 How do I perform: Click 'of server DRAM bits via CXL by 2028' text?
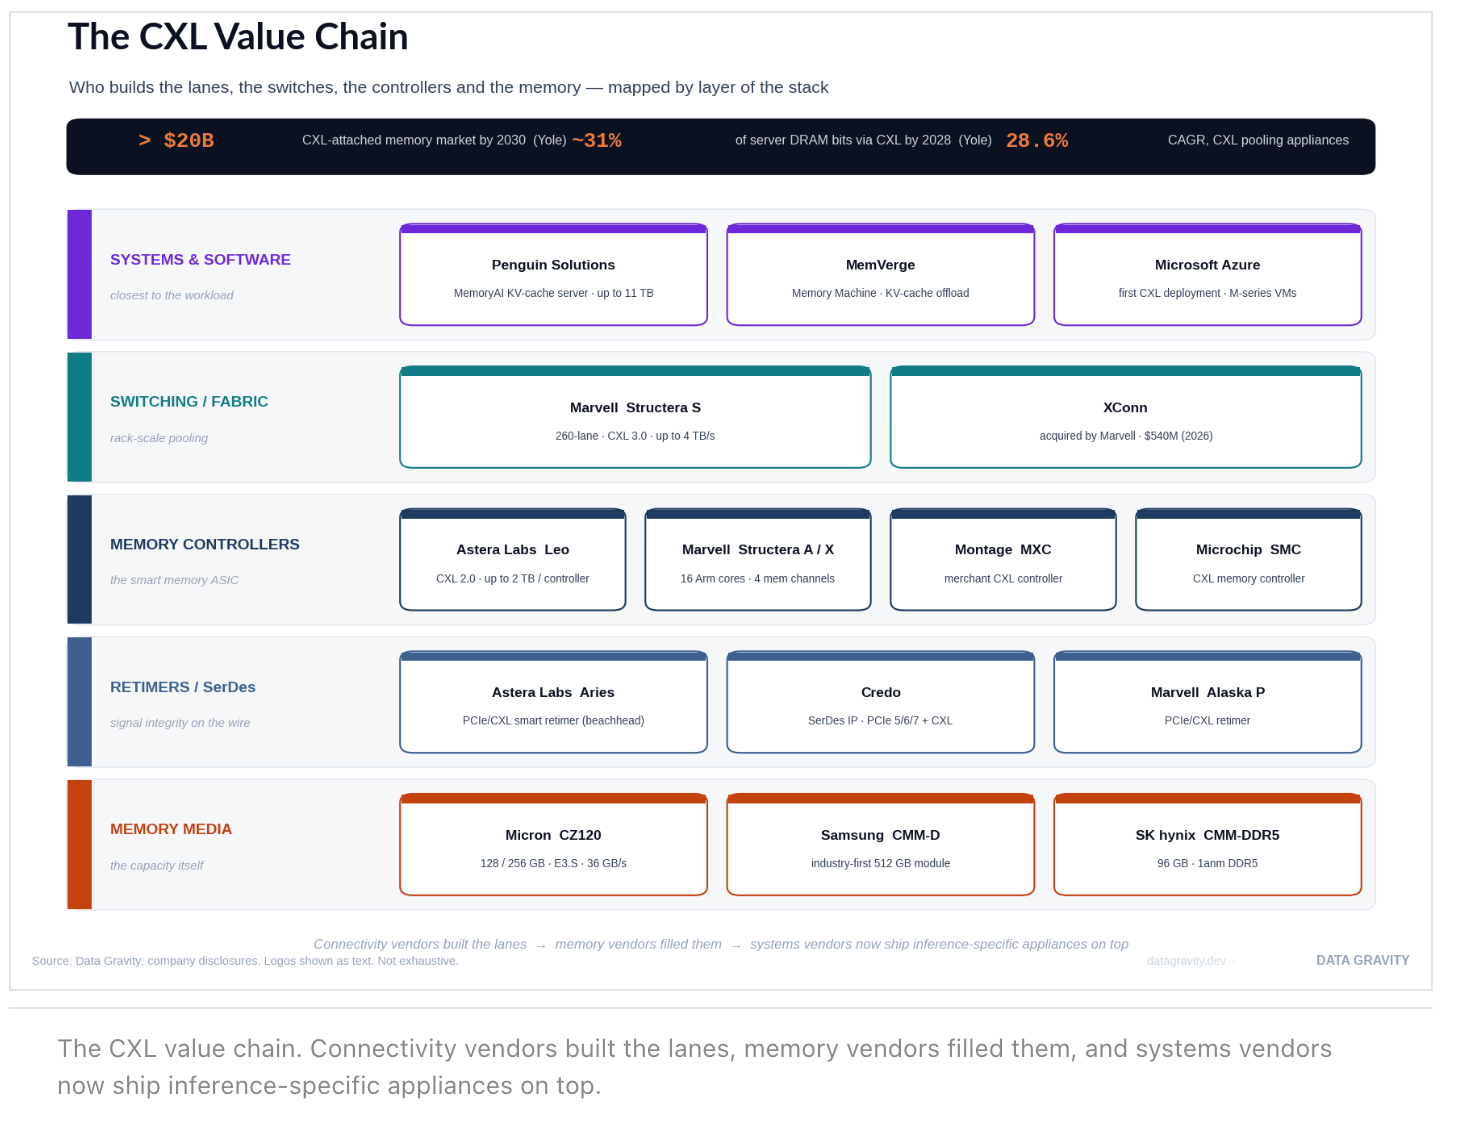click(843, 140)
